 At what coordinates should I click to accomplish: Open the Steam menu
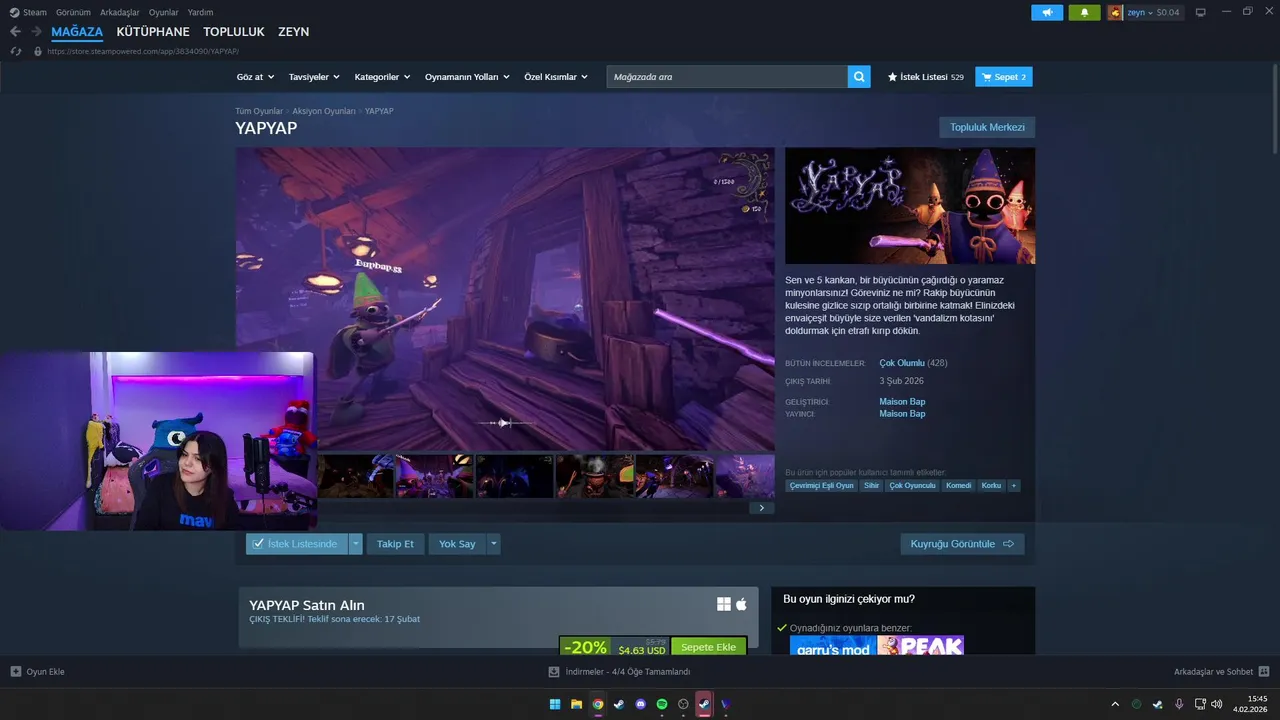pyautogui.click(x=35, y=12)
